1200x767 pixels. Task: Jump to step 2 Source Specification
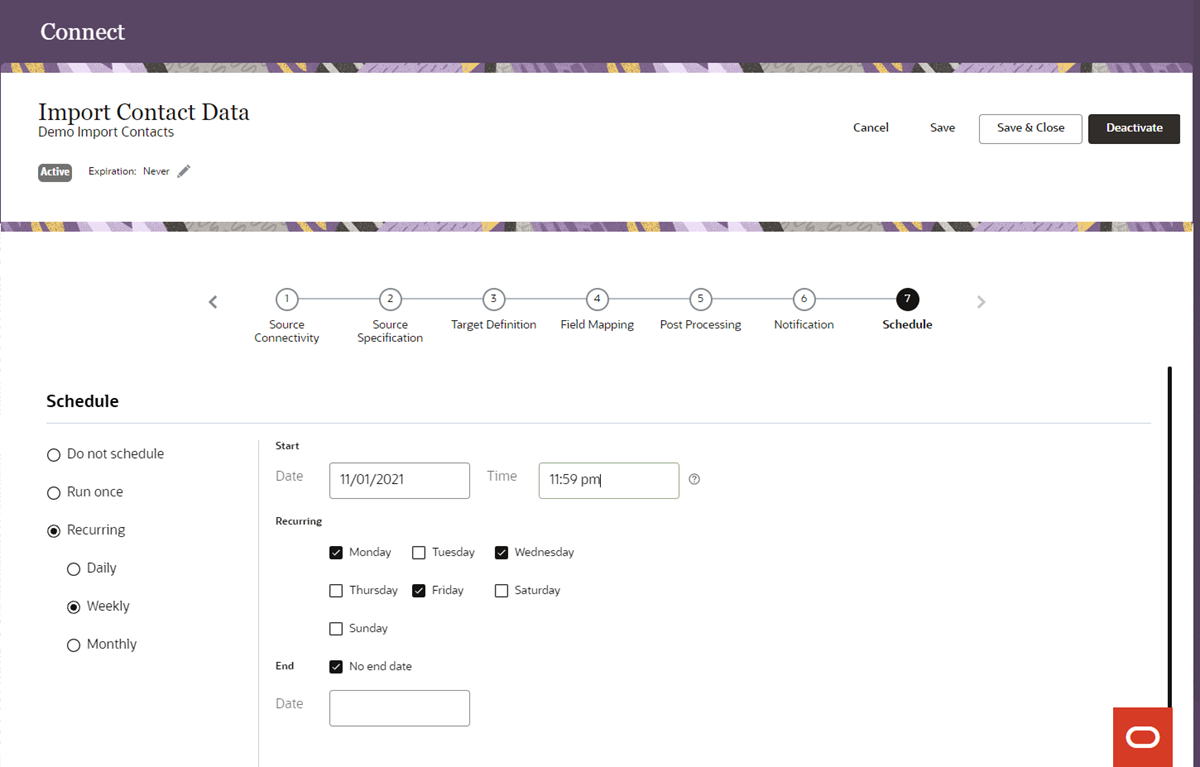pos(390,299)
